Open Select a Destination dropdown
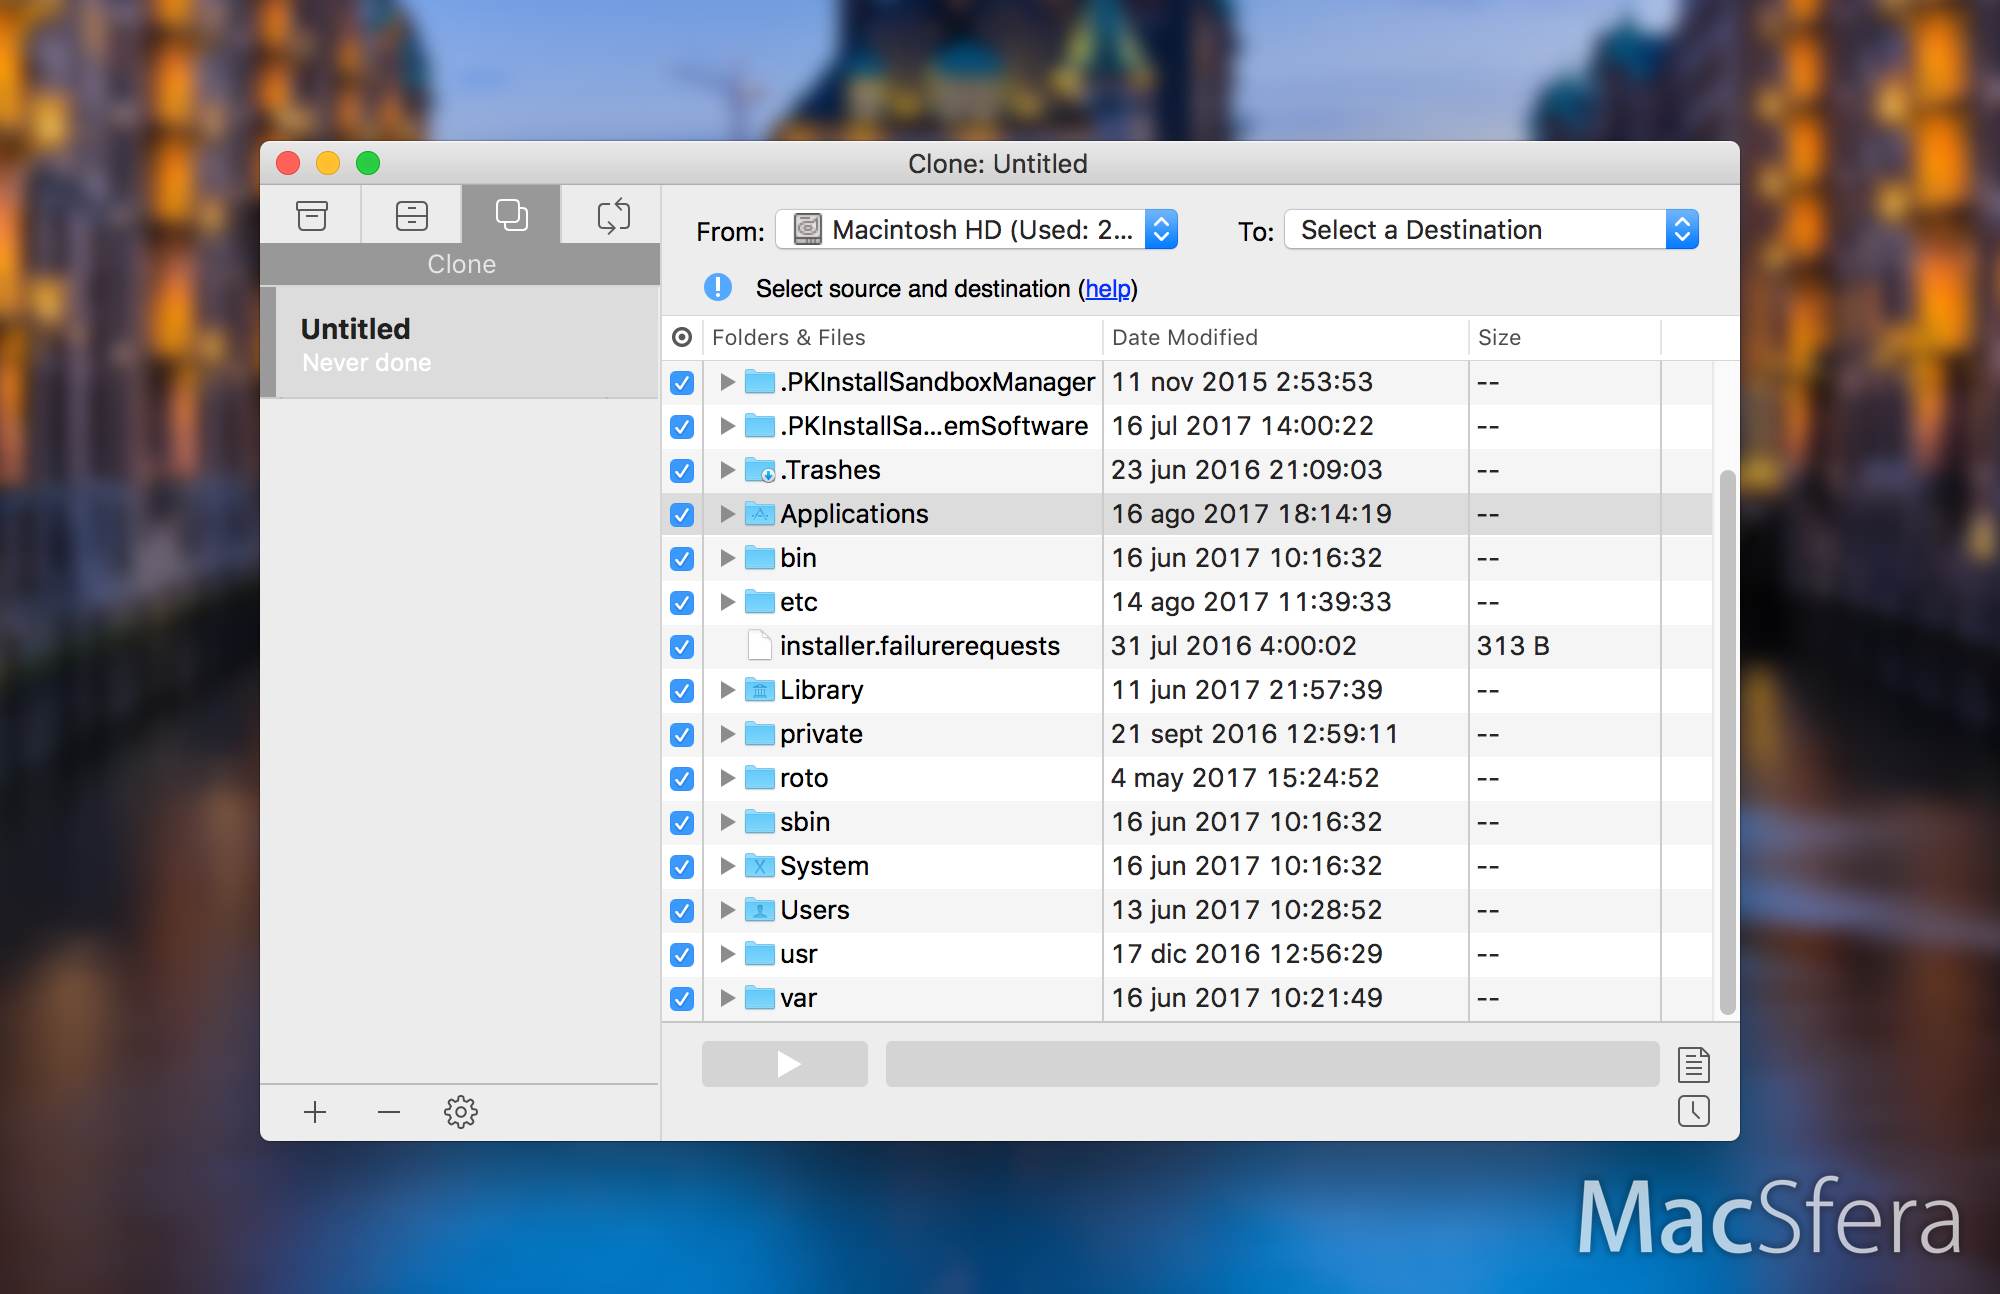The image size is (2000, 1294). coord(1490,230)
